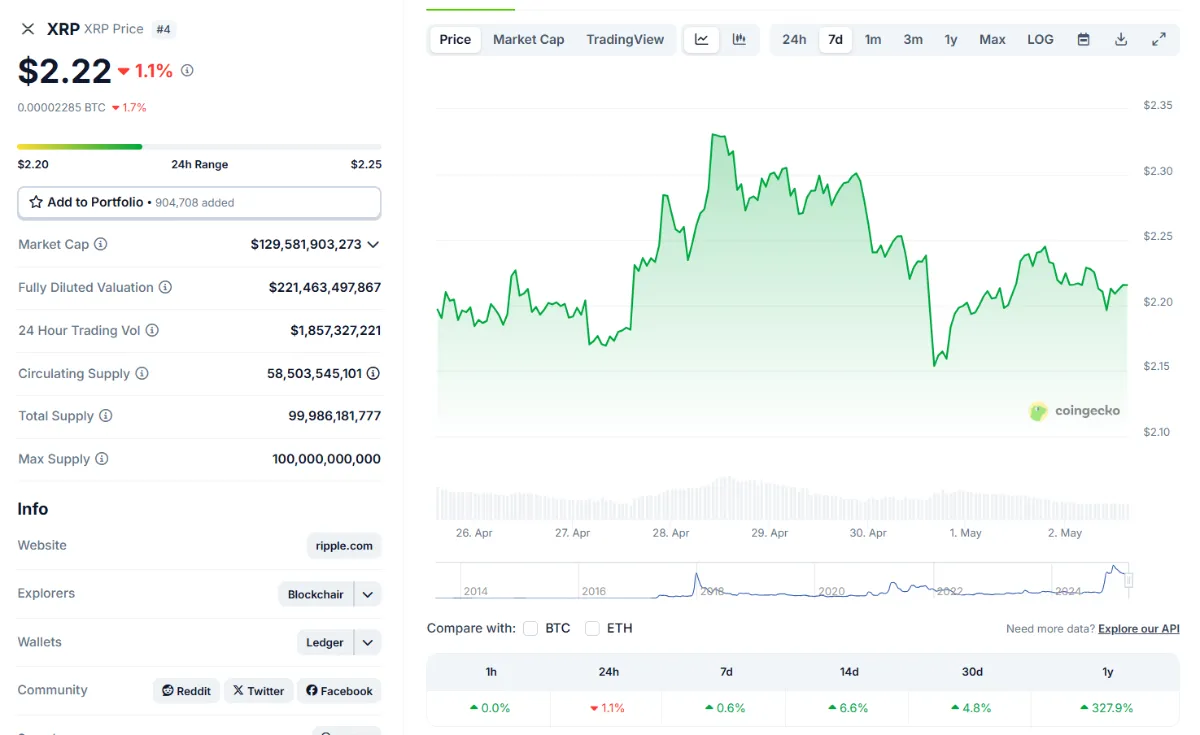Image resolution: width=1200 pixels, height=735 pixels.
Task: Switch to line chart view icon
Action: 702,40
